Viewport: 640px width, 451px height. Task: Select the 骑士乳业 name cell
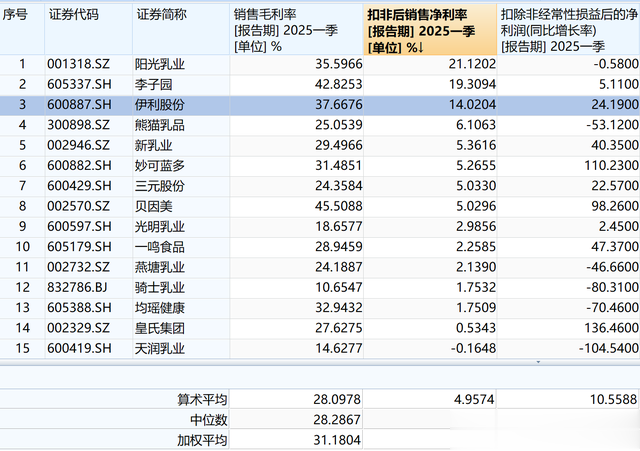coord(160,288)
